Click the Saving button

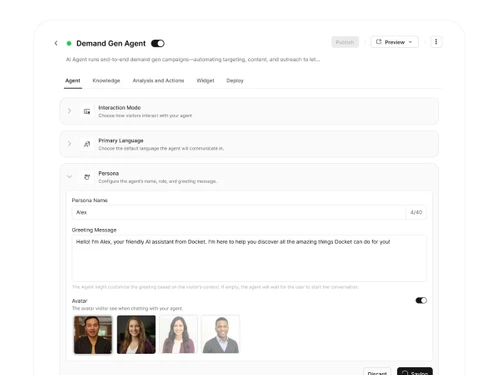pyautogui.click(x=415, y=372)
